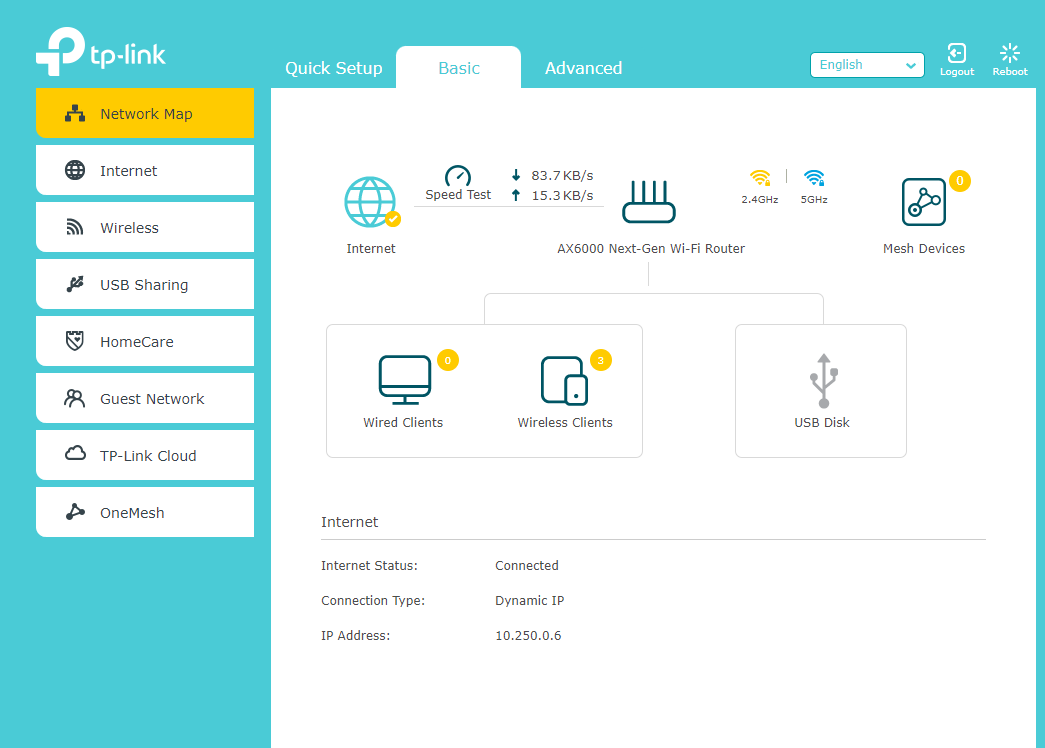Open the English language dropdown
This screenshot has height=748, width=1045.
pyautogui.click(x=867, y=65)
